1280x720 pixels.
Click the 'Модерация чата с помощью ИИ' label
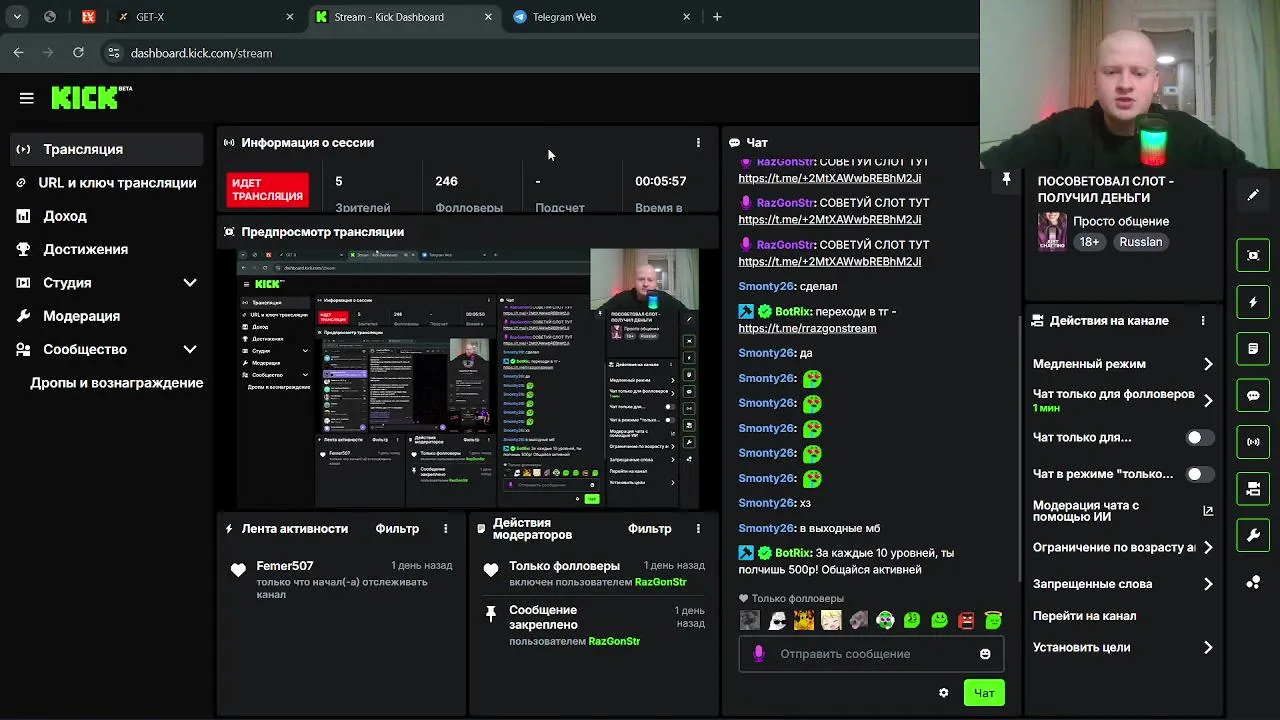(1085, 511)
